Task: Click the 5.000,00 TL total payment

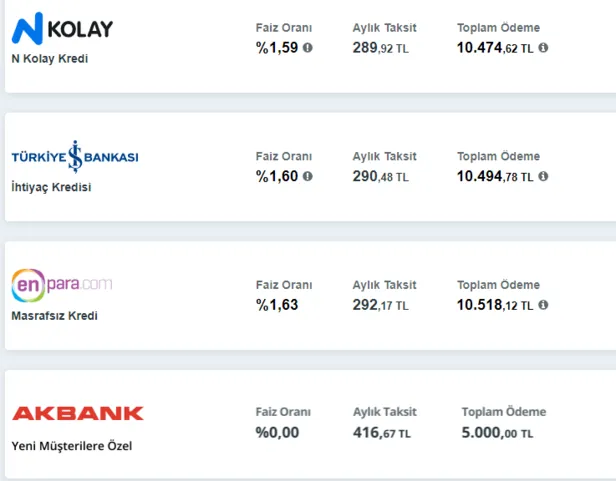Action: click(x=497, y=433)
